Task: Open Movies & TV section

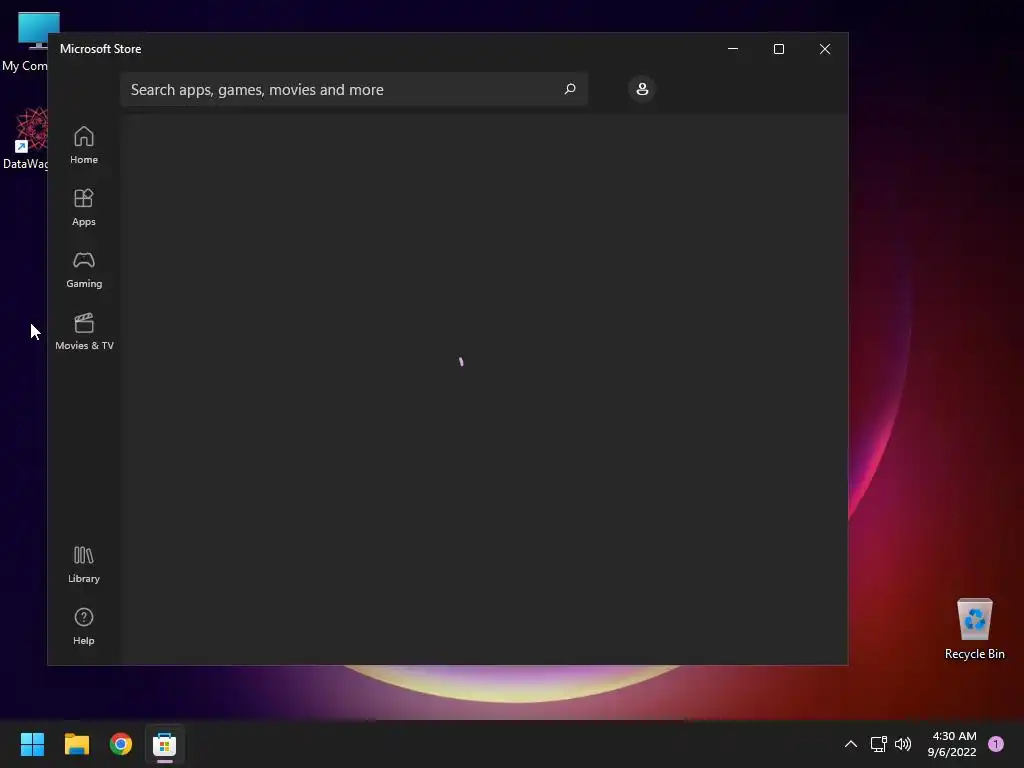Action: click(x=84, y=332)
